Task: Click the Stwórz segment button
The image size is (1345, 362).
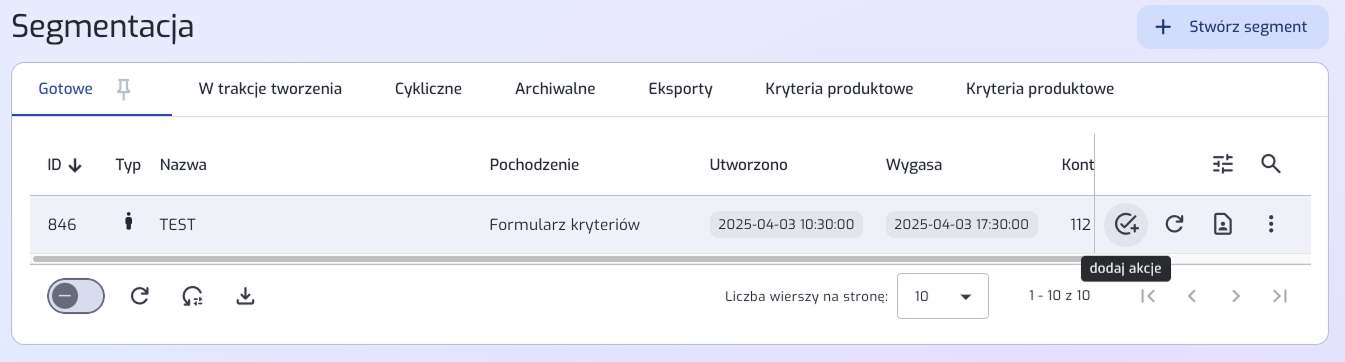Action: 1233,27
